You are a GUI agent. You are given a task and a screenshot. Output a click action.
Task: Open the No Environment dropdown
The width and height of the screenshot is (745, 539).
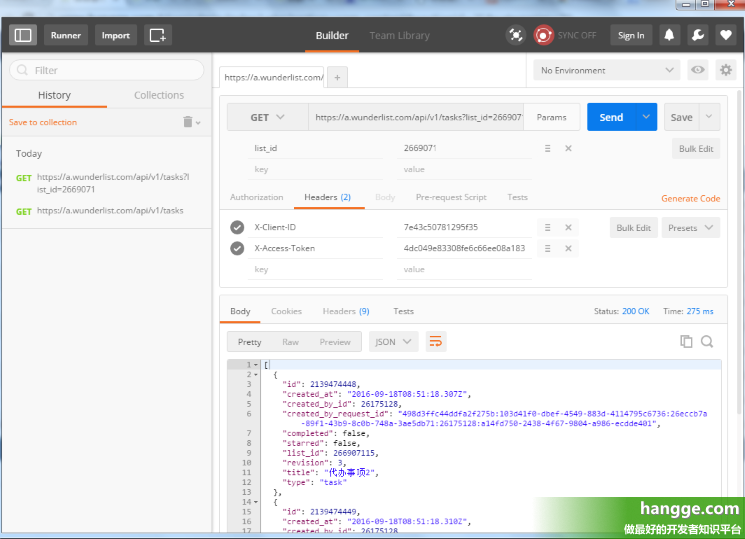click(x=607, y=70)
